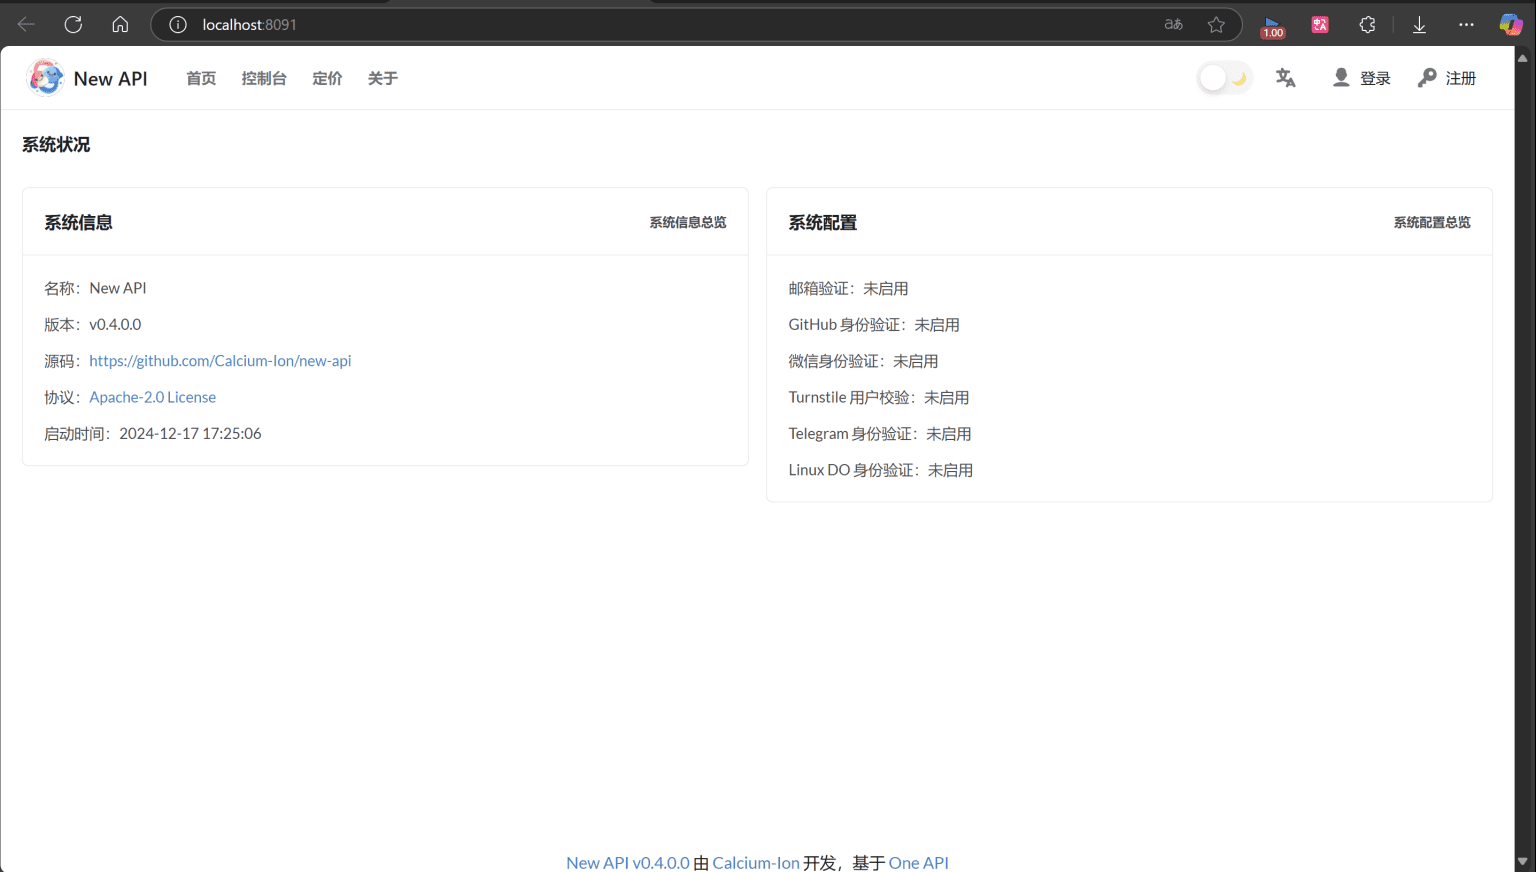This screenshot has width=1536, height=872.
Task: Open the Calcium-Ion/new-api GitHub link
Action: pos(220,360)
